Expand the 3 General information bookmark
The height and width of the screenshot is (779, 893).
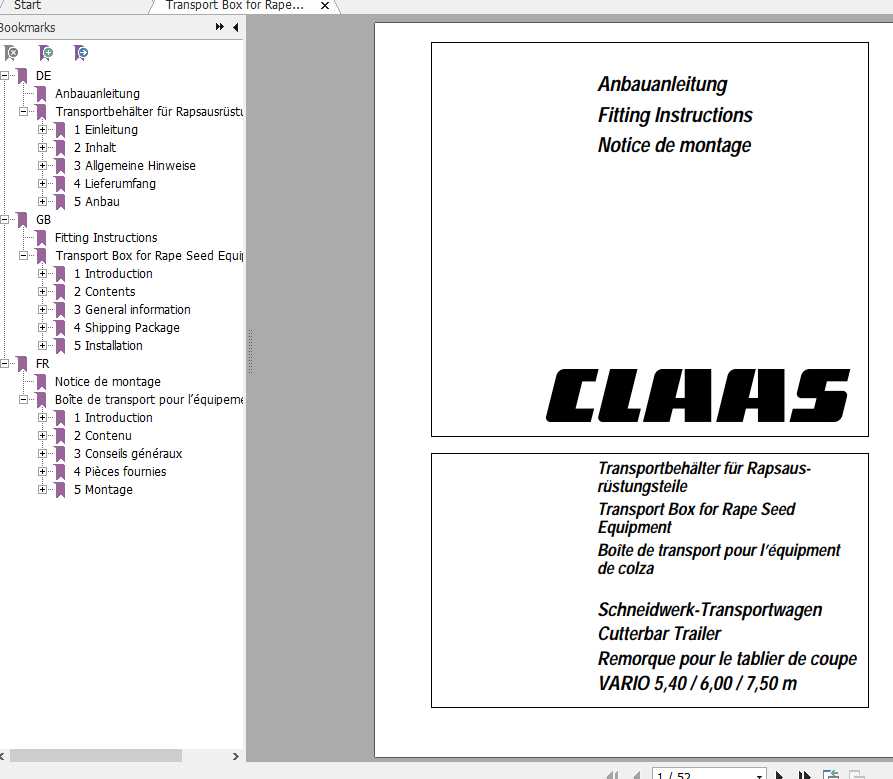pos(42,309)
